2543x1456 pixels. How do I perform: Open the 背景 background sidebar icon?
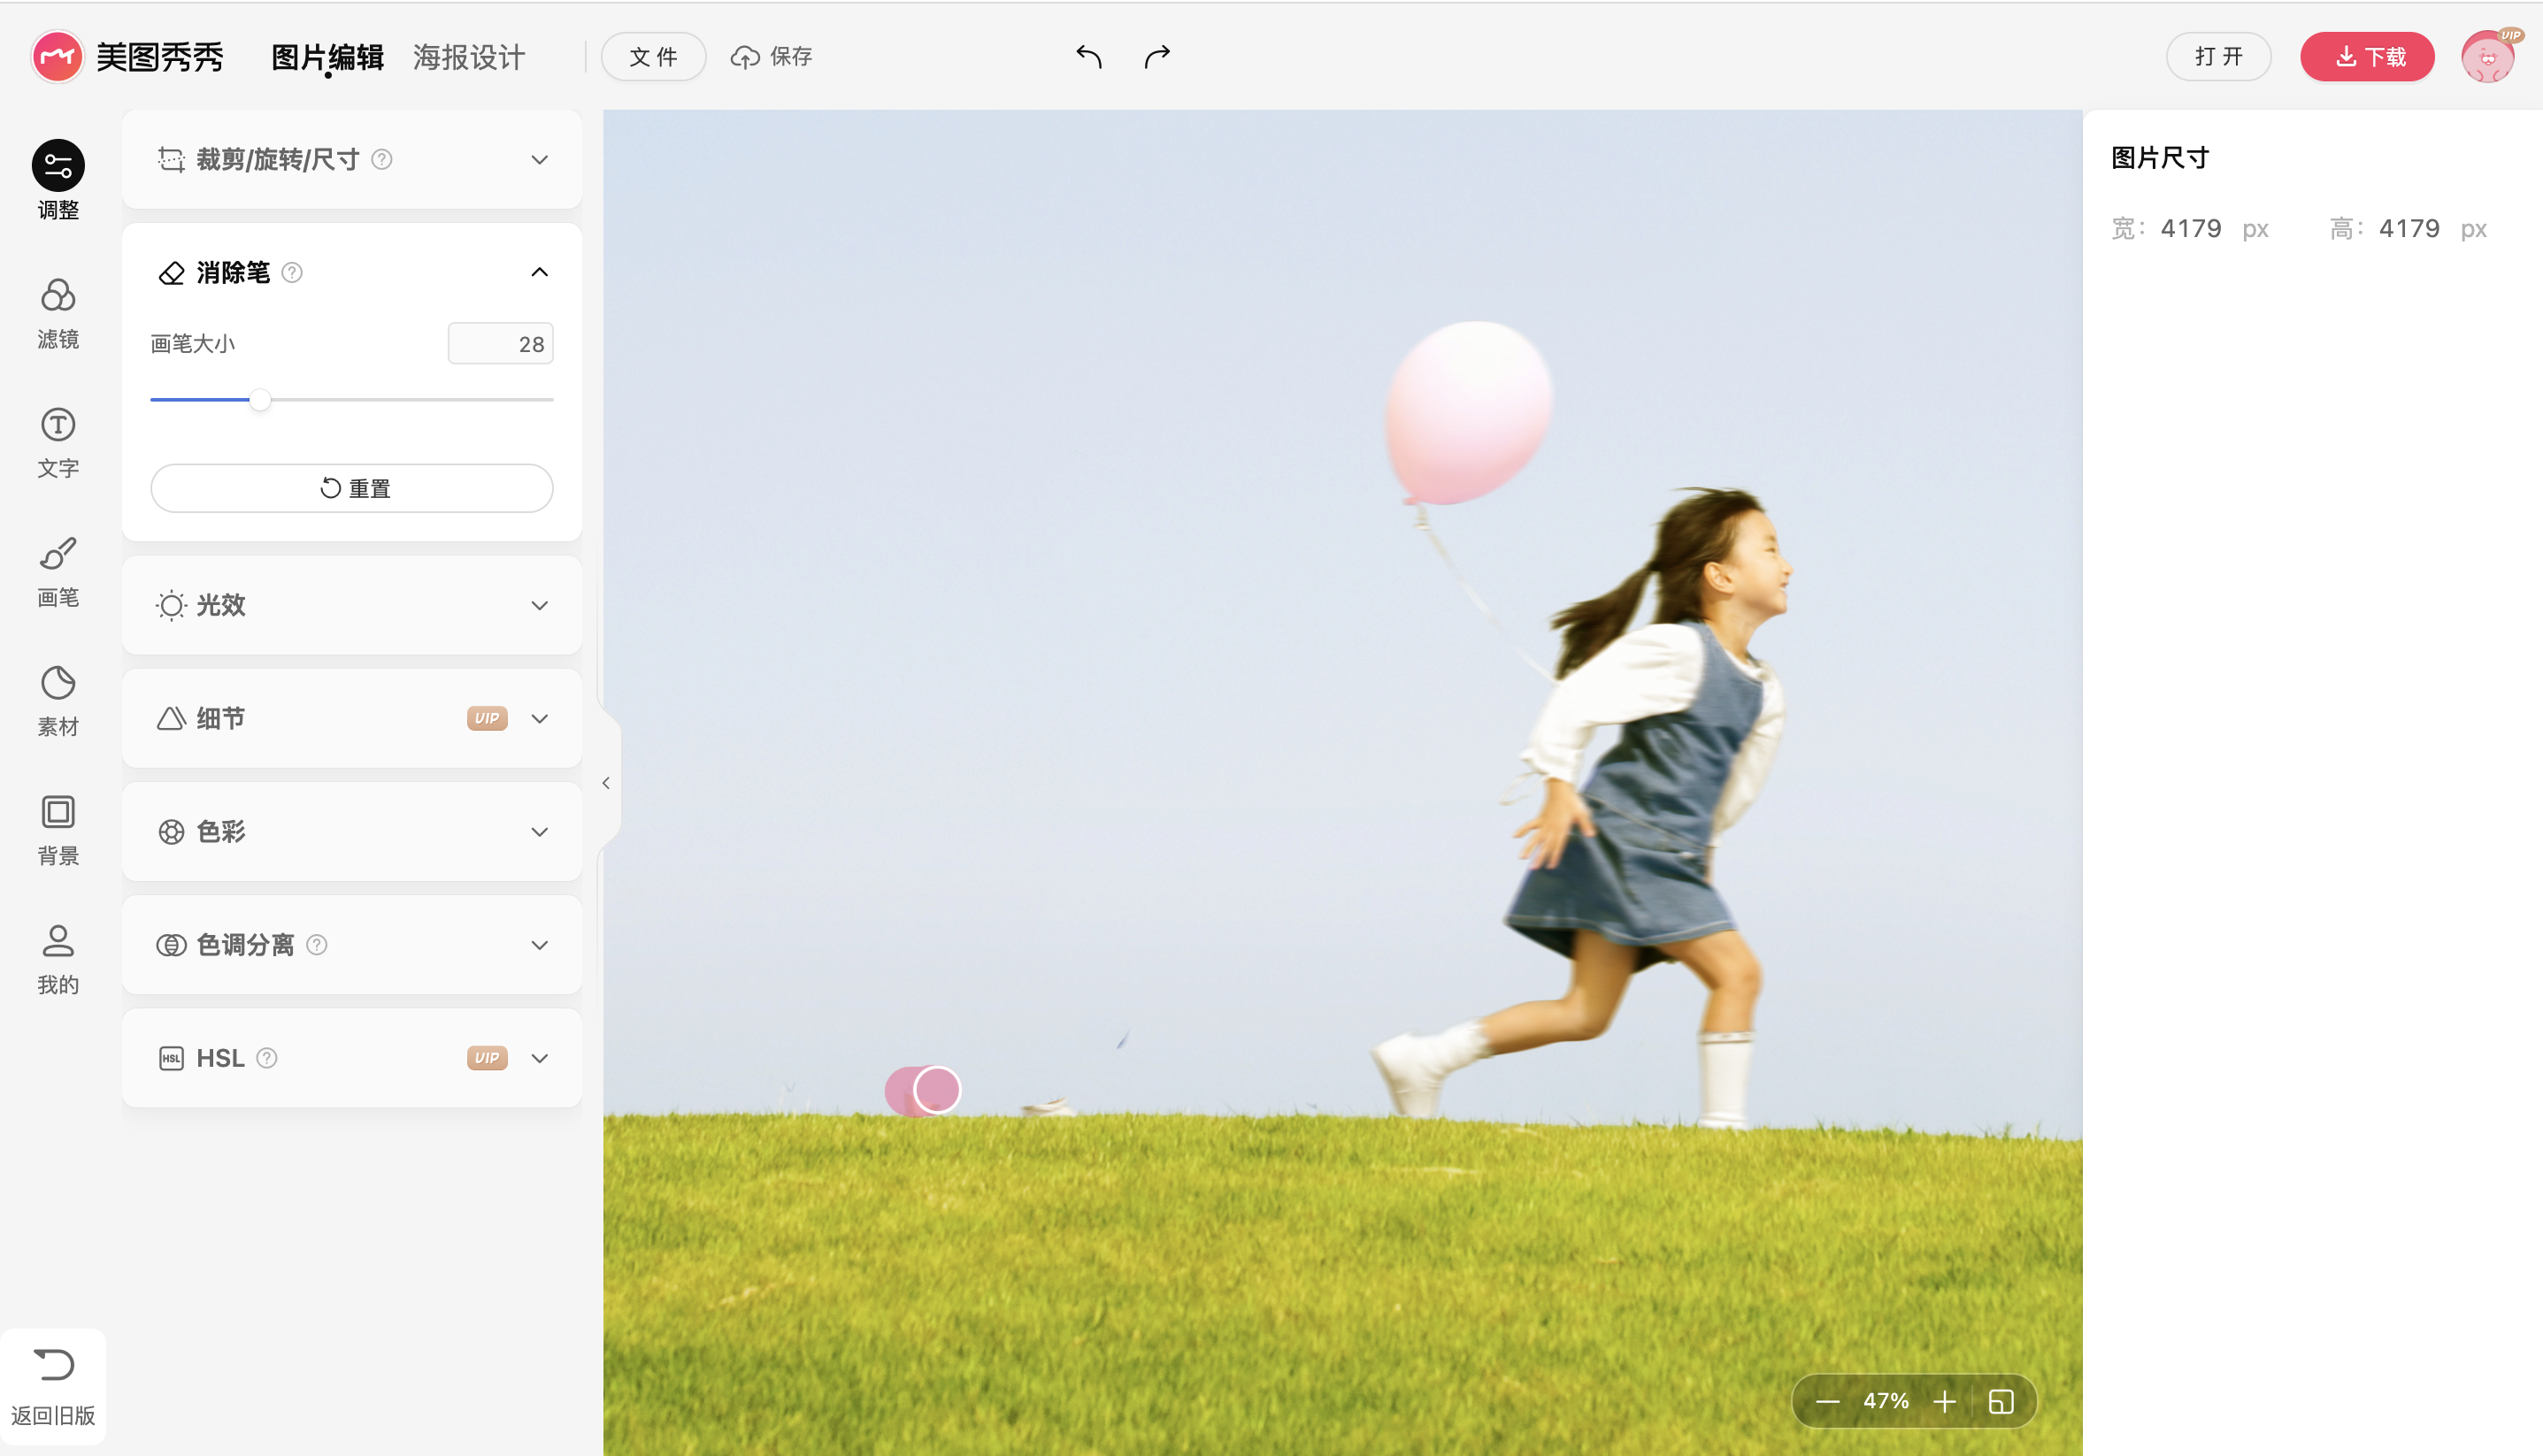click(x=58, y=812)
